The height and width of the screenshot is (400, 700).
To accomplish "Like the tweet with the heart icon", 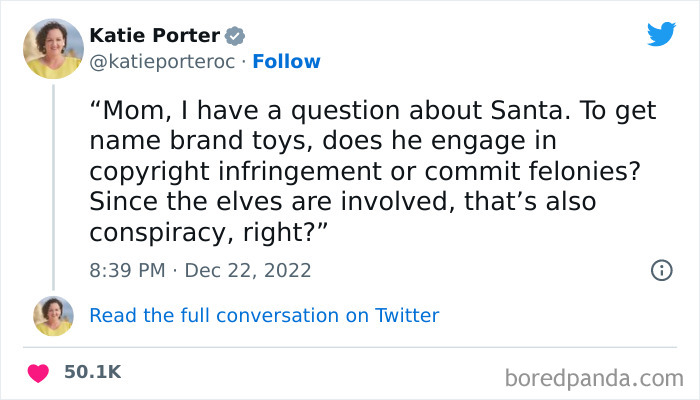I will (40, 373).
